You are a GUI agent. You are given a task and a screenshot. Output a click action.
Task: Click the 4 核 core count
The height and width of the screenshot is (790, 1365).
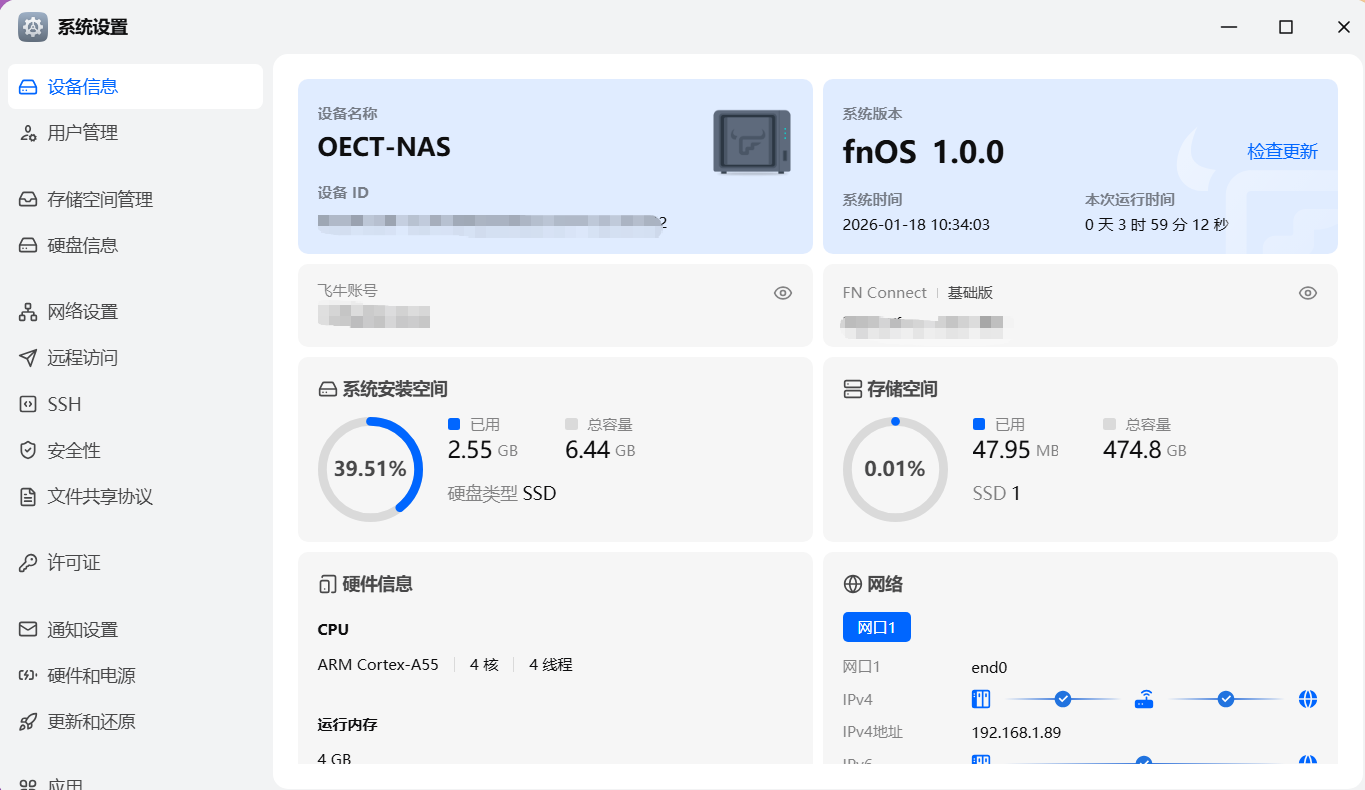pos(484,665)
